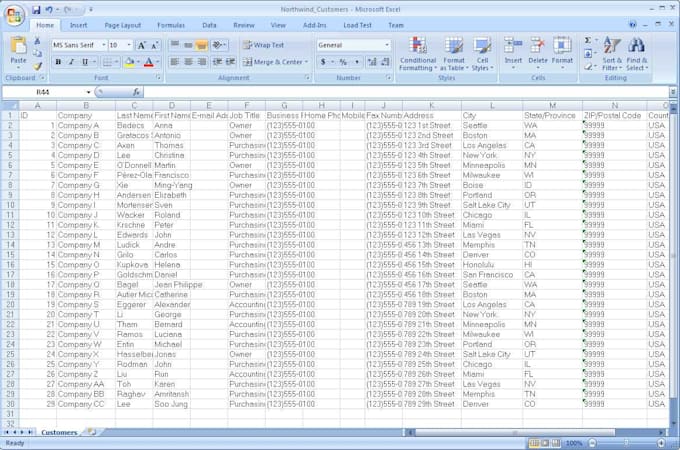Toggle Wrap Text
Image resolution: width=680 pixels, height=450 pixels.
tap(263, 45)
